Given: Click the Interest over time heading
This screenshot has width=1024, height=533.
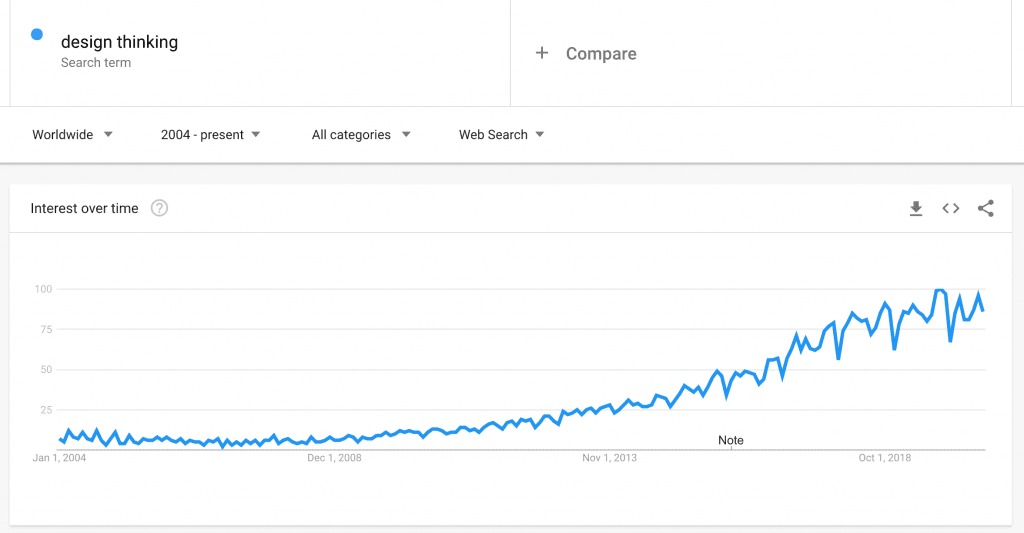Looking at the screenshot, I should [84, 208].
